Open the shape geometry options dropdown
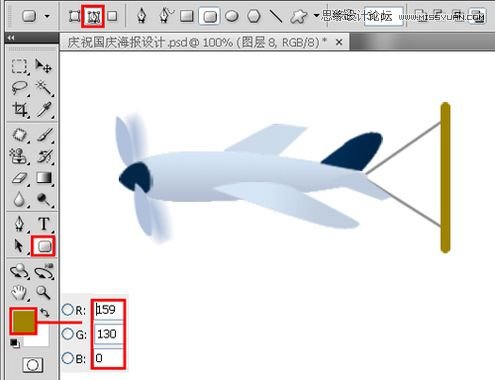Screen dimensions: 495x380 [316, 15]
